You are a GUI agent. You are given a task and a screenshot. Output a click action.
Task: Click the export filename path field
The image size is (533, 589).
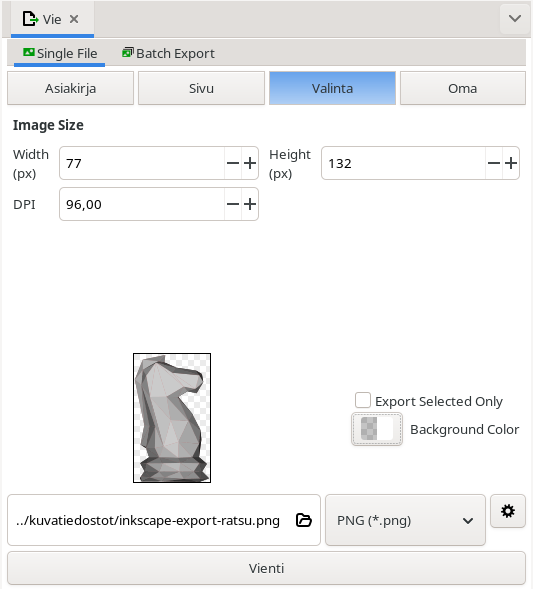[x=164, y=520]
